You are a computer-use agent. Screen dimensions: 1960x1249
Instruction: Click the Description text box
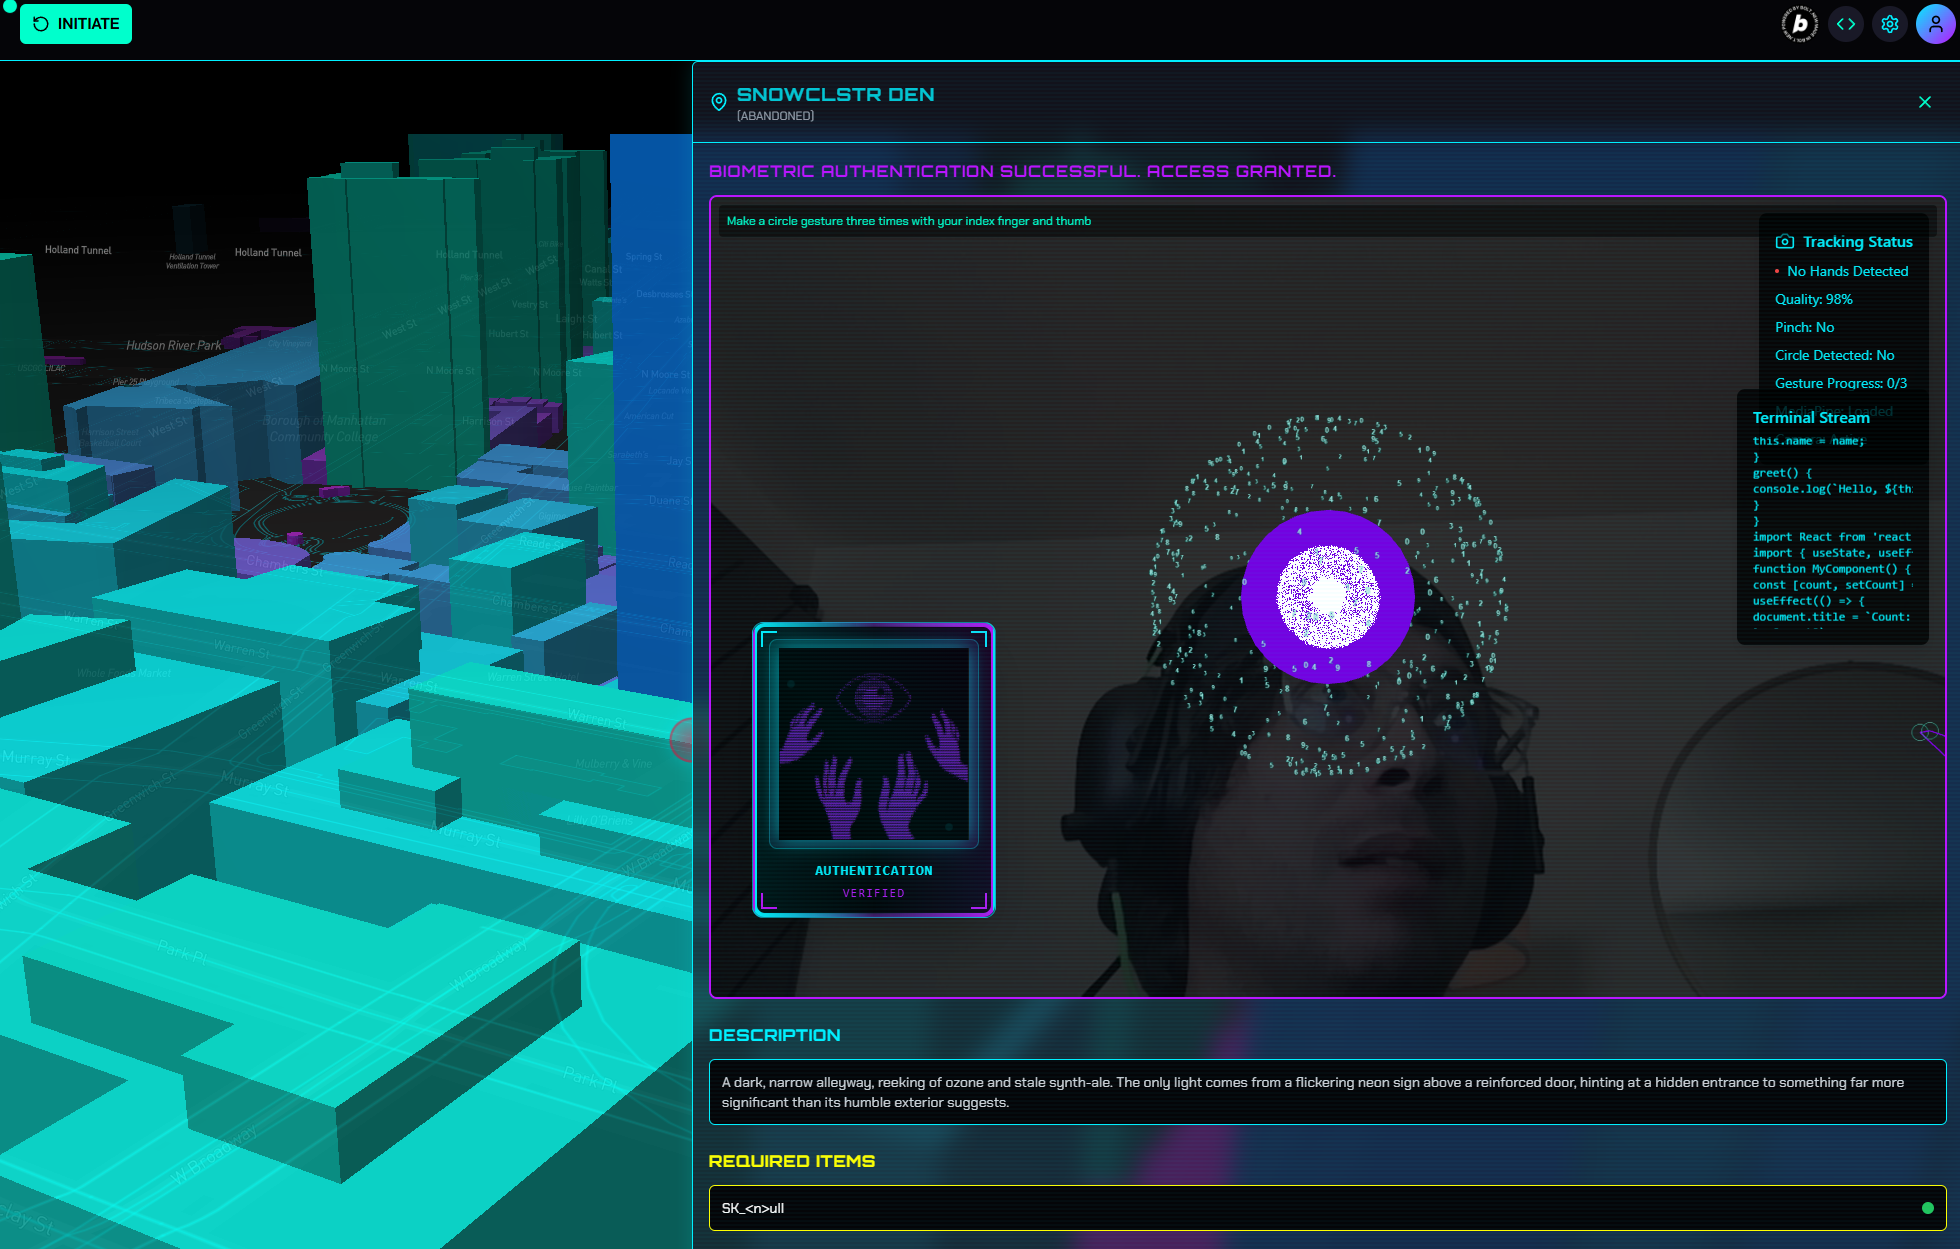1327,1092
